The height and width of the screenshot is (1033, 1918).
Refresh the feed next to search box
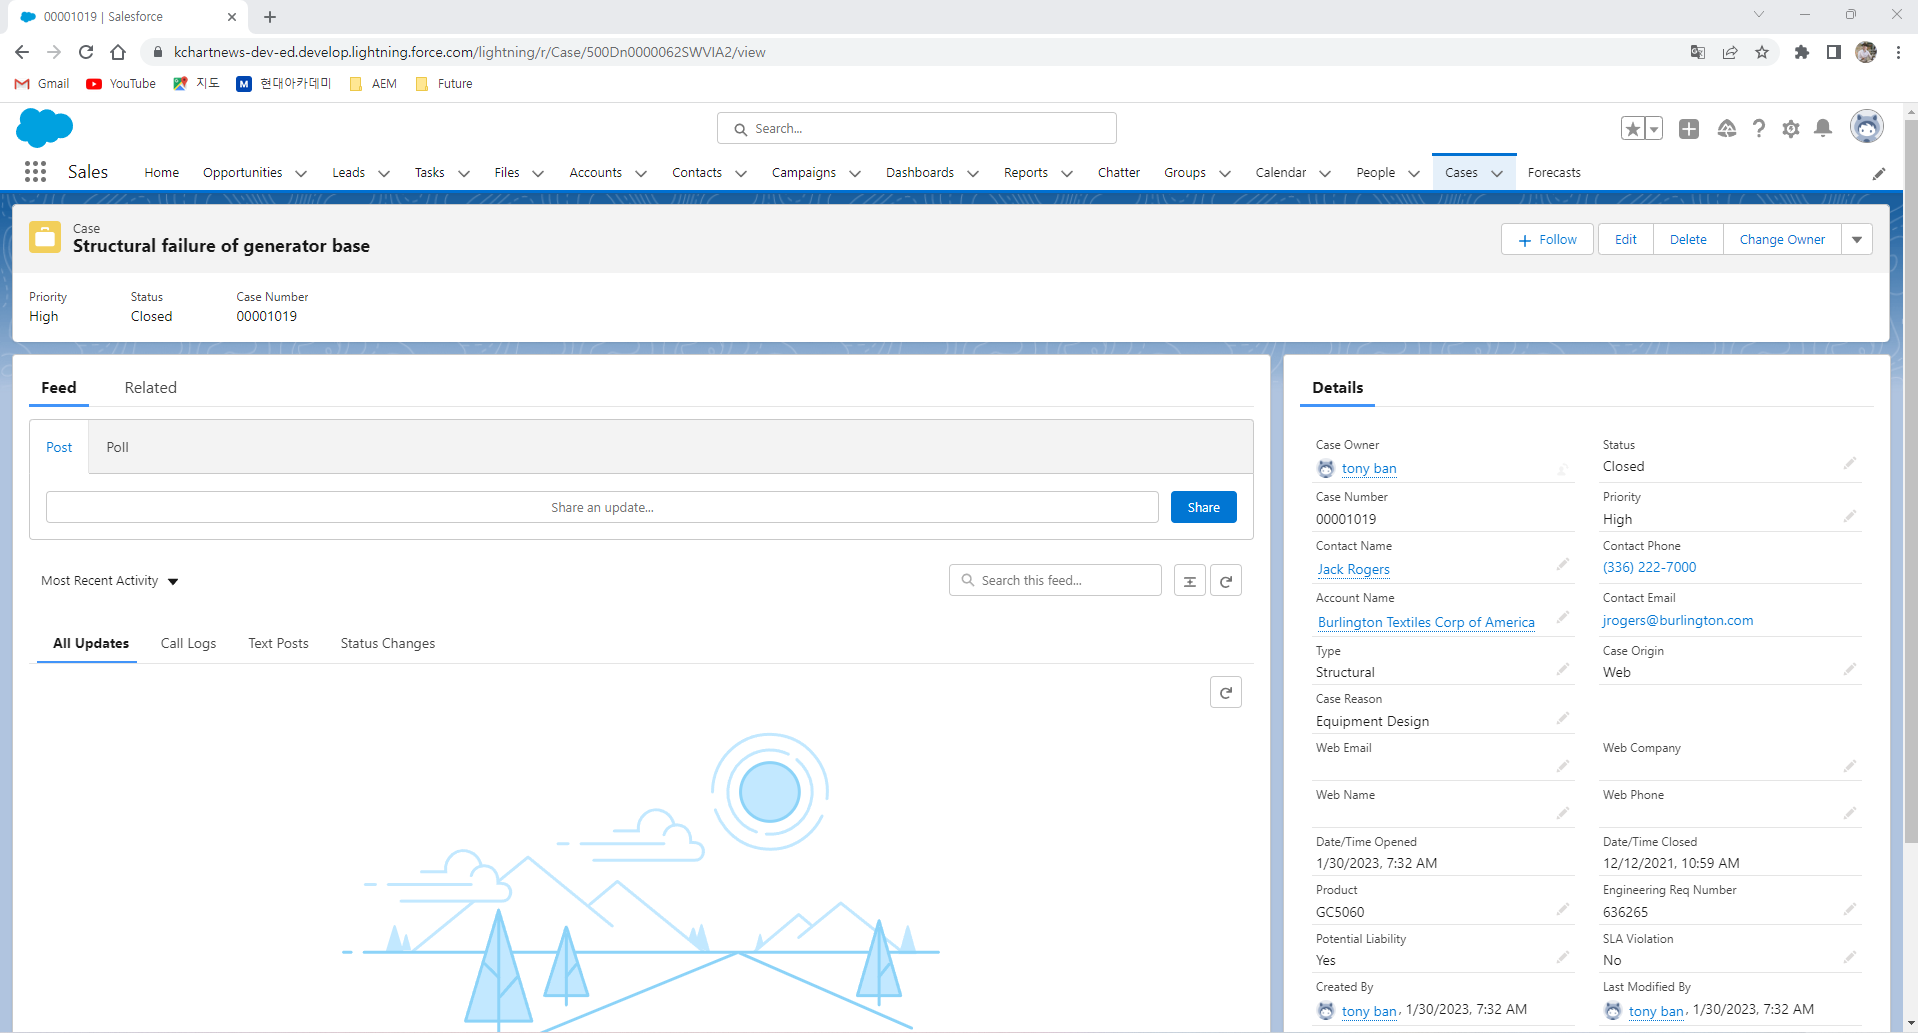1226,581
